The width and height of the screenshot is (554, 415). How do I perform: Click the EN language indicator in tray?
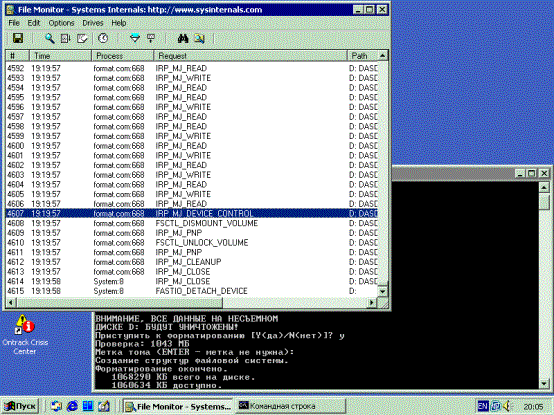point(483,406)
